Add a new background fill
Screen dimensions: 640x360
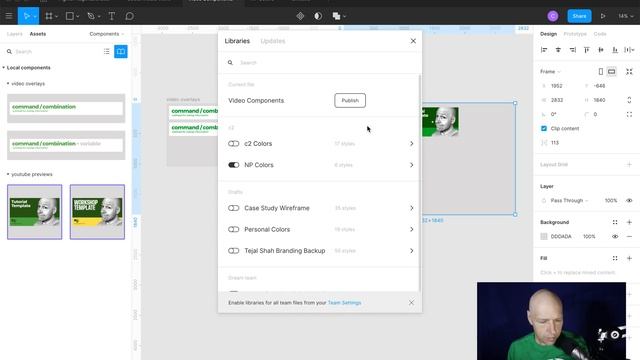629,222
